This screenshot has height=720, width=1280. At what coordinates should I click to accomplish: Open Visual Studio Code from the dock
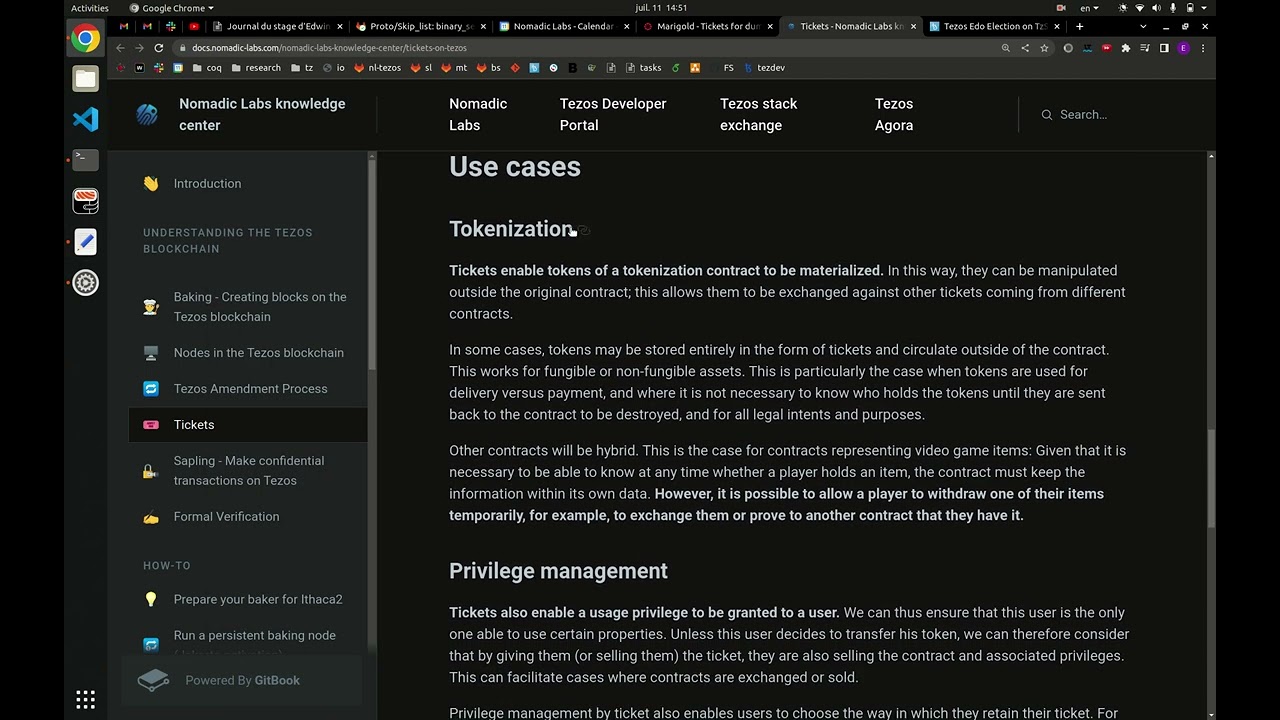pyautogui.click(x=86, y=119)
